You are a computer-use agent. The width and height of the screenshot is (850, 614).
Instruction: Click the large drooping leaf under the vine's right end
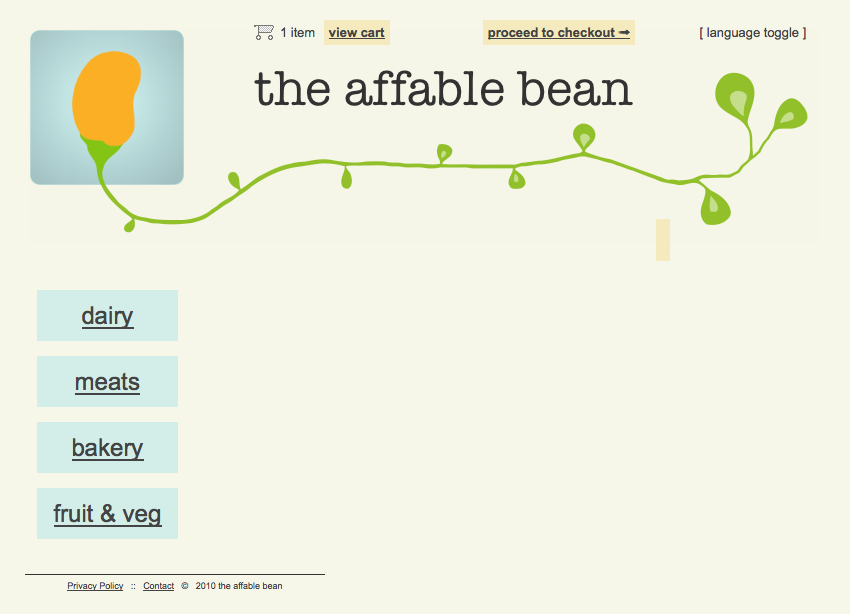click(714, 206)
